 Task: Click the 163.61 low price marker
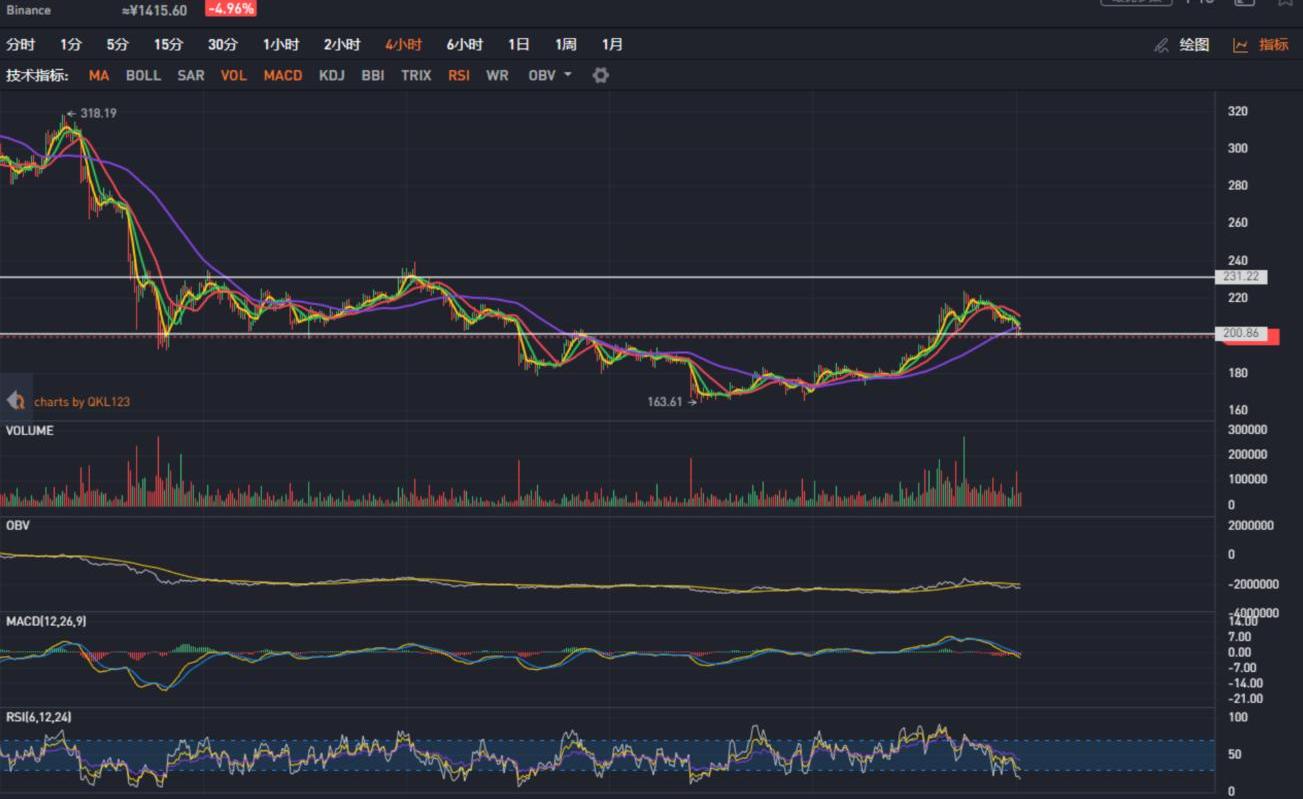pyautogui.click(x=665, y=402)
